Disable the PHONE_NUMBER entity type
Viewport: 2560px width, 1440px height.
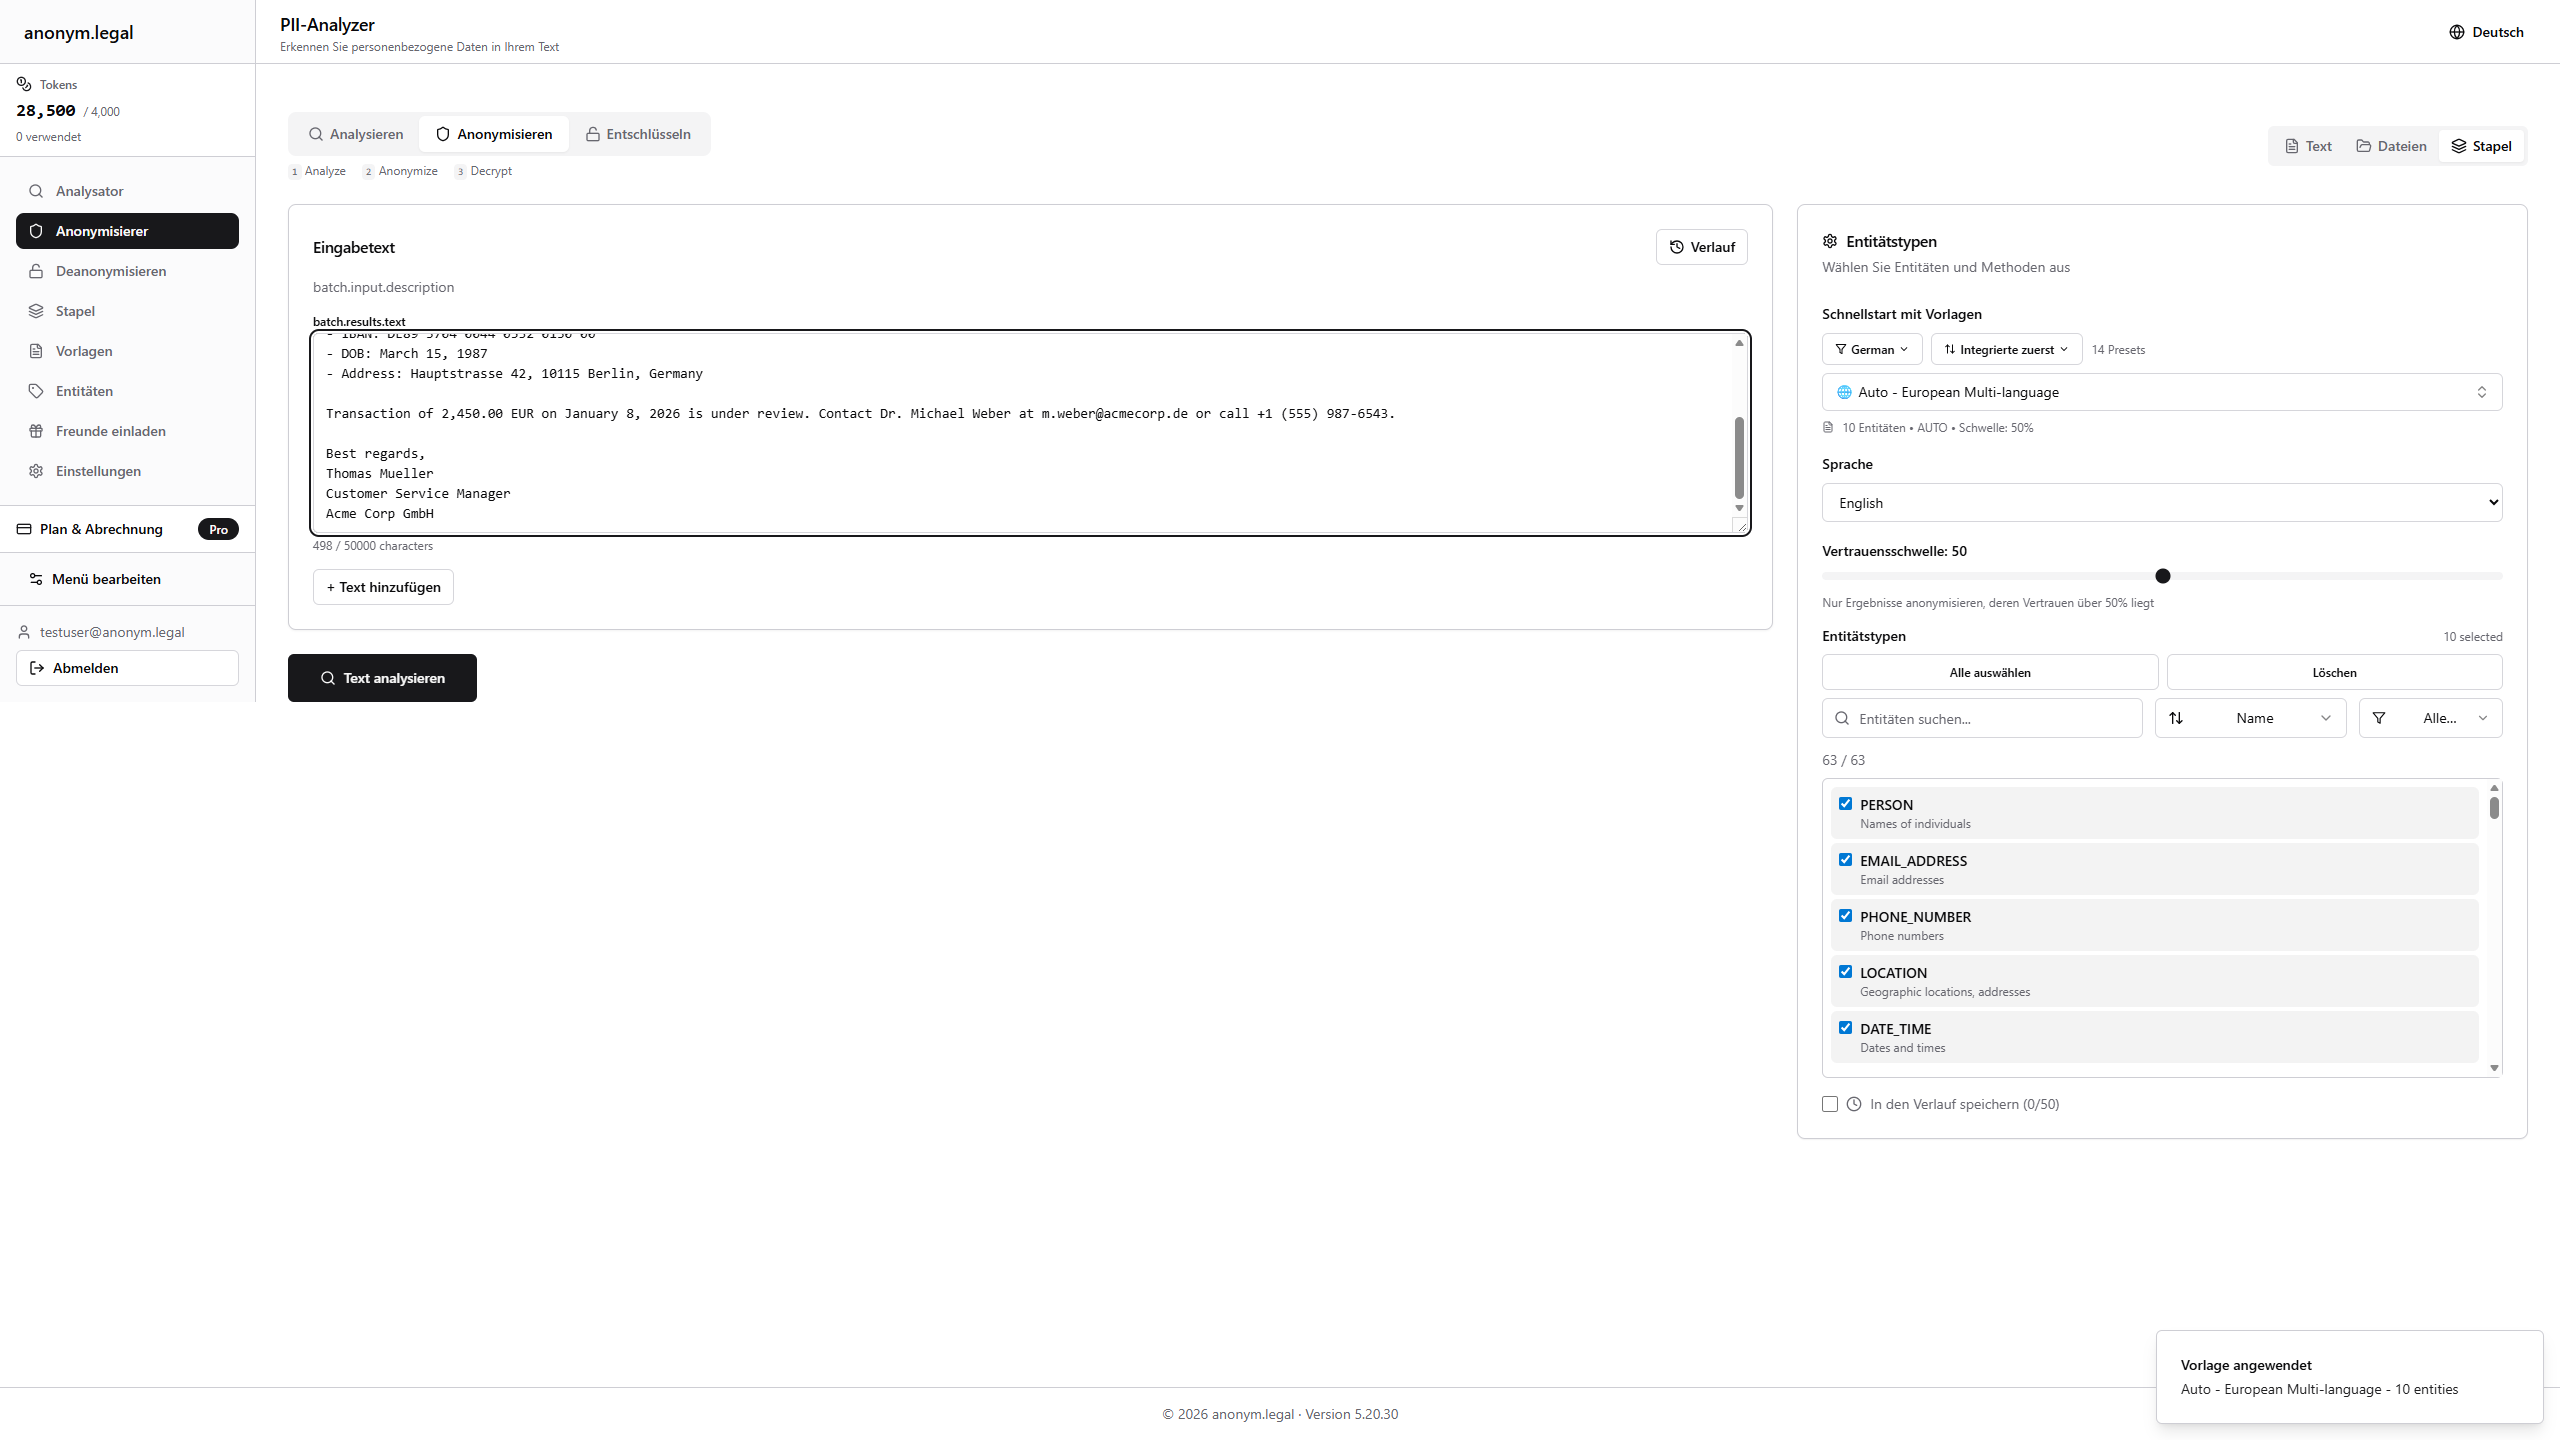[1846, 915]
